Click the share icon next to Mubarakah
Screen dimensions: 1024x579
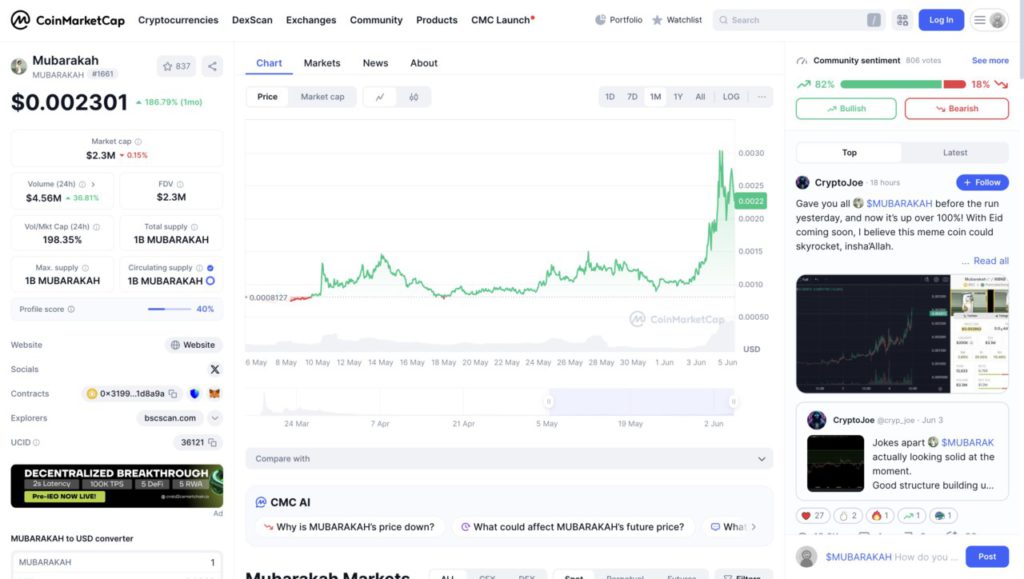coord(212,66)
